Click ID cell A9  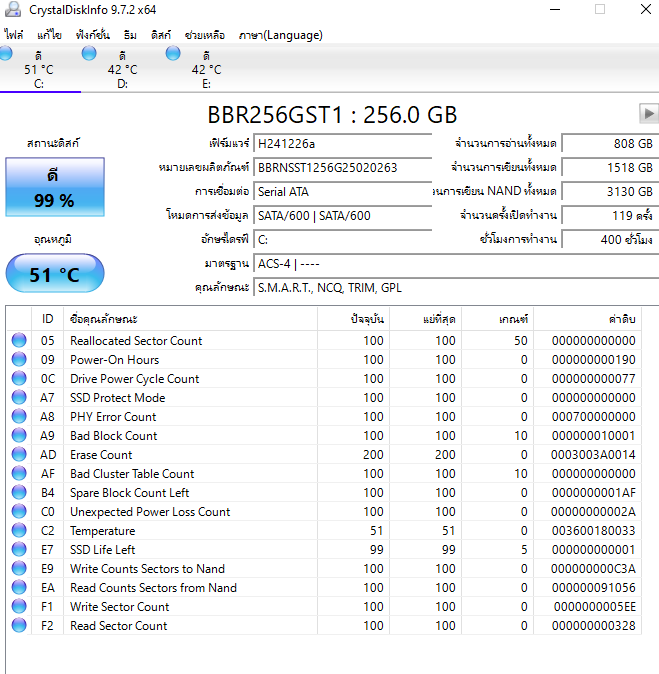[47, 436]
